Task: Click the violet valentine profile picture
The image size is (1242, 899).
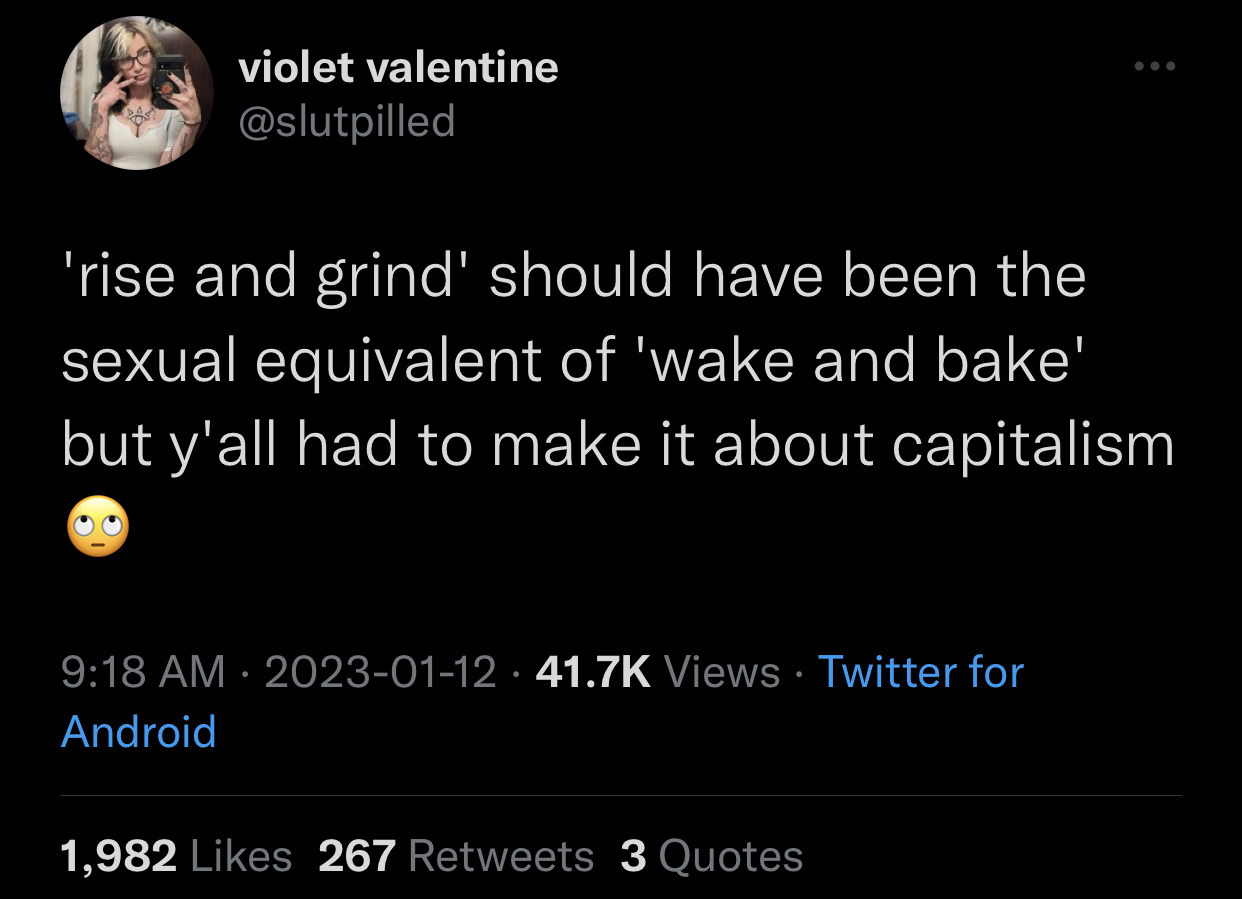Action: [x=137, y=93]
